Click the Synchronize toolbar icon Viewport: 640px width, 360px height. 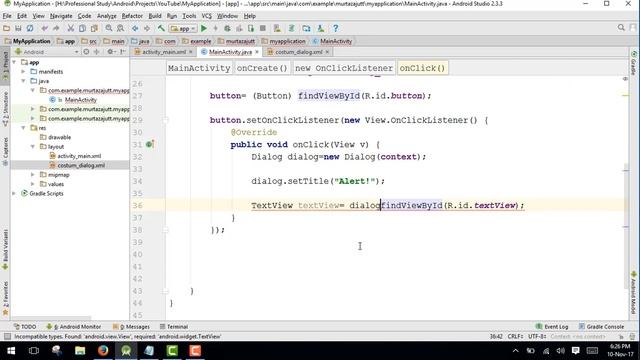tap(30, 28)
